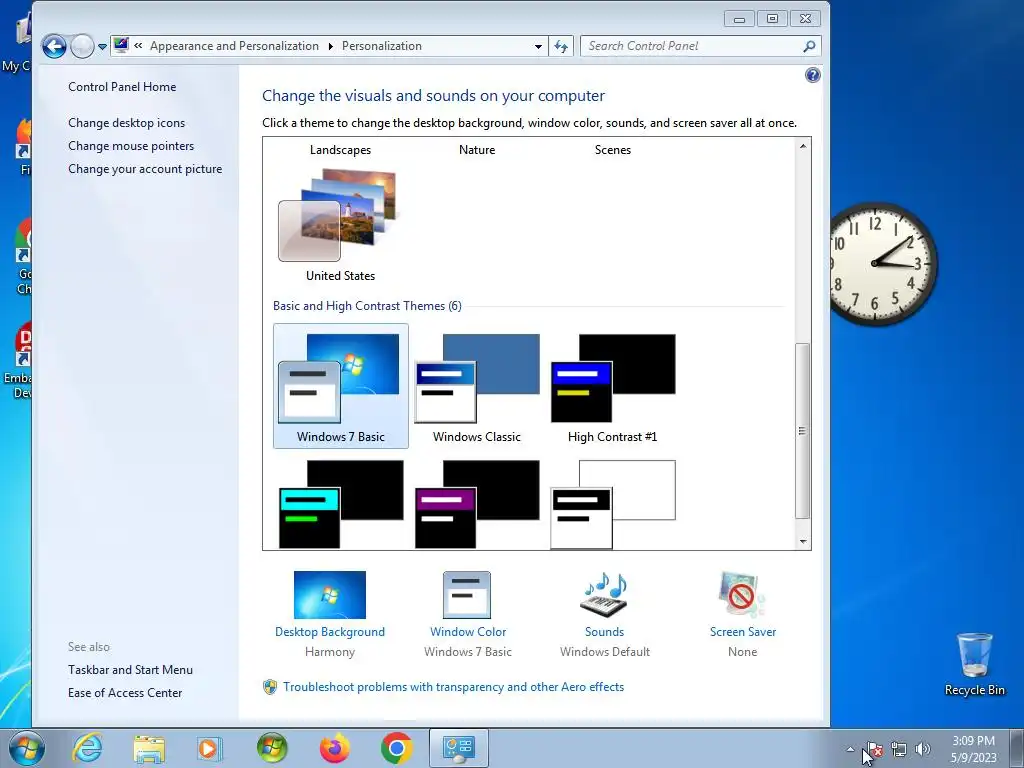The image size is (1024, 768).
Task: Open Taskbar and Start Menu link
Action: point(131,669)
